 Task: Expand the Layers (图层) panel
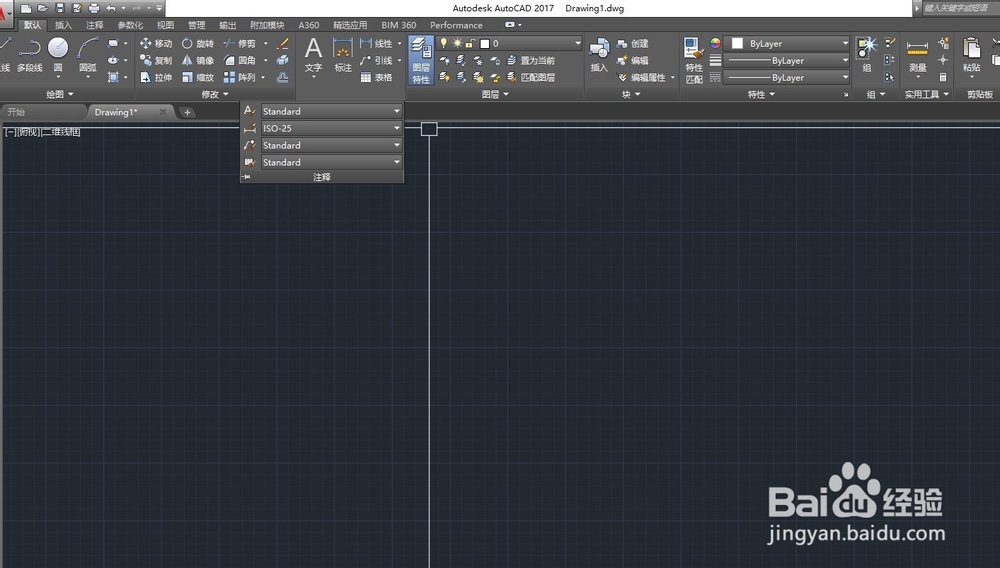[496, 94]
